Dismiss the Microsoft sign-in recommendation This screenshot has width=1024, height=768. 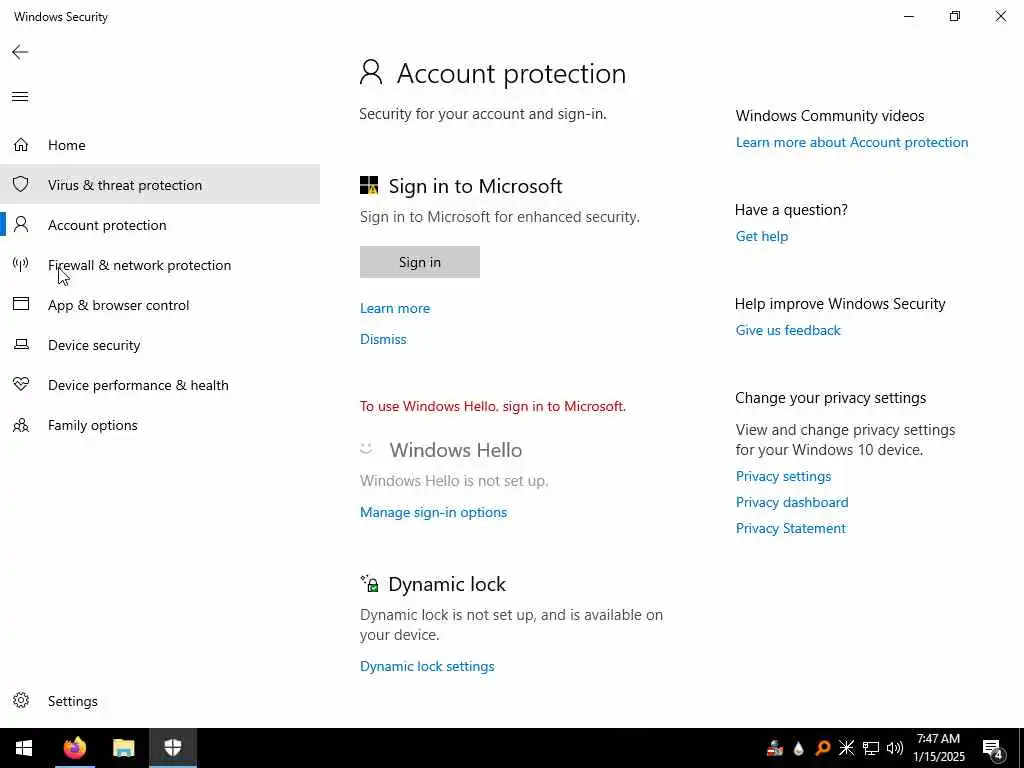click(383, 339)
